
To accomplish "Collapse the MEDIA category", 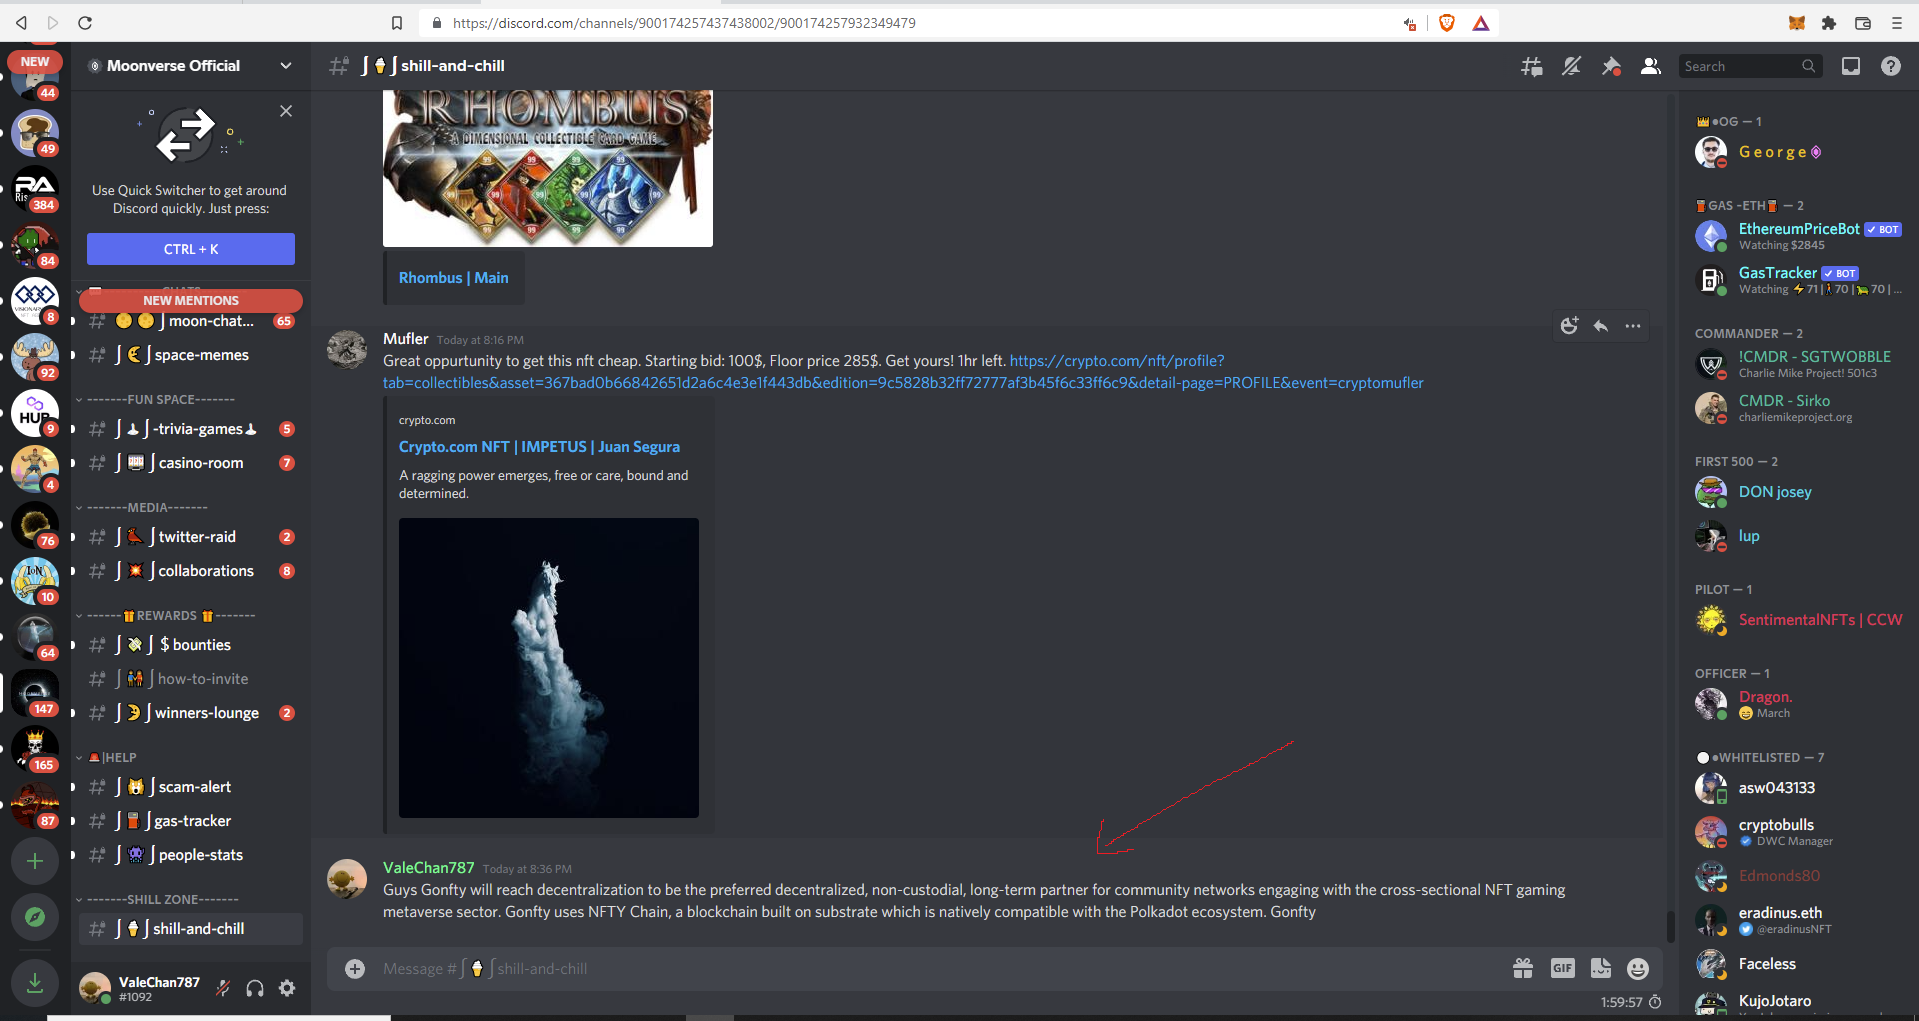I will click(147, 507).
